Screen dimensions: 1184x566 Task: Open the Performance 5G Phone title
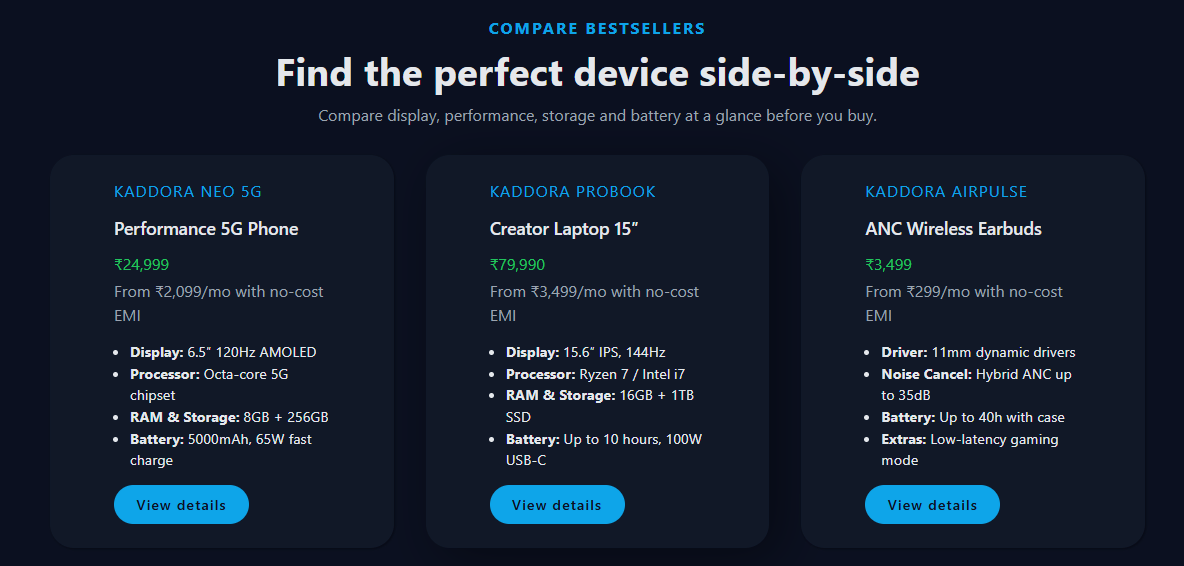coord(206,229)
